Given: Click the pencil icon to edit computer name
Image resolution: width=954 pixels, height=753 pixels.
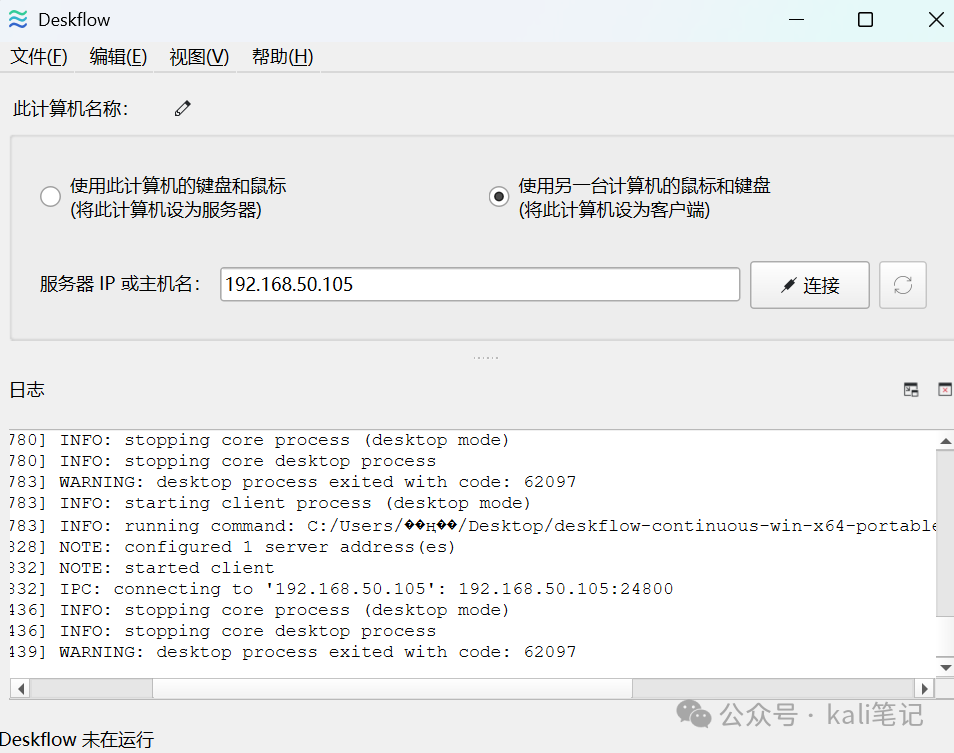Looking at the screenshot, I should click(x=182, y=107).
